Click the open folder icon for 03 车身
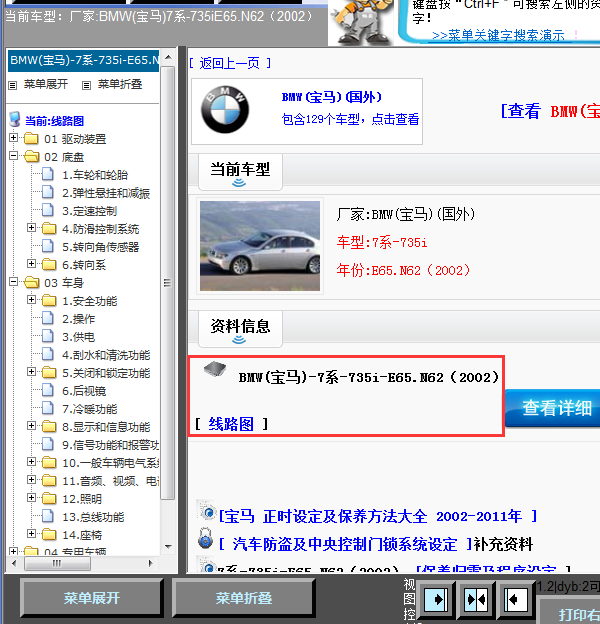 (31, 282)
